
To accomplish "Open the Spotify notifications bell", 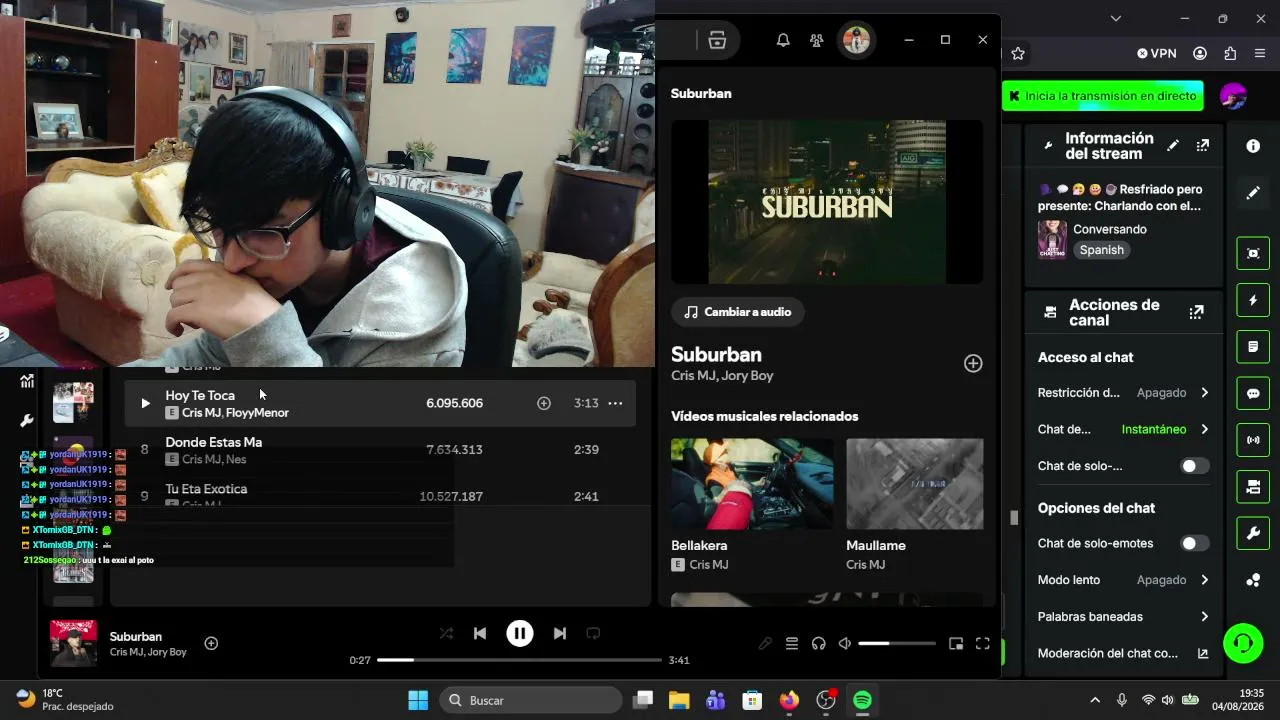I will coord(783,40).
